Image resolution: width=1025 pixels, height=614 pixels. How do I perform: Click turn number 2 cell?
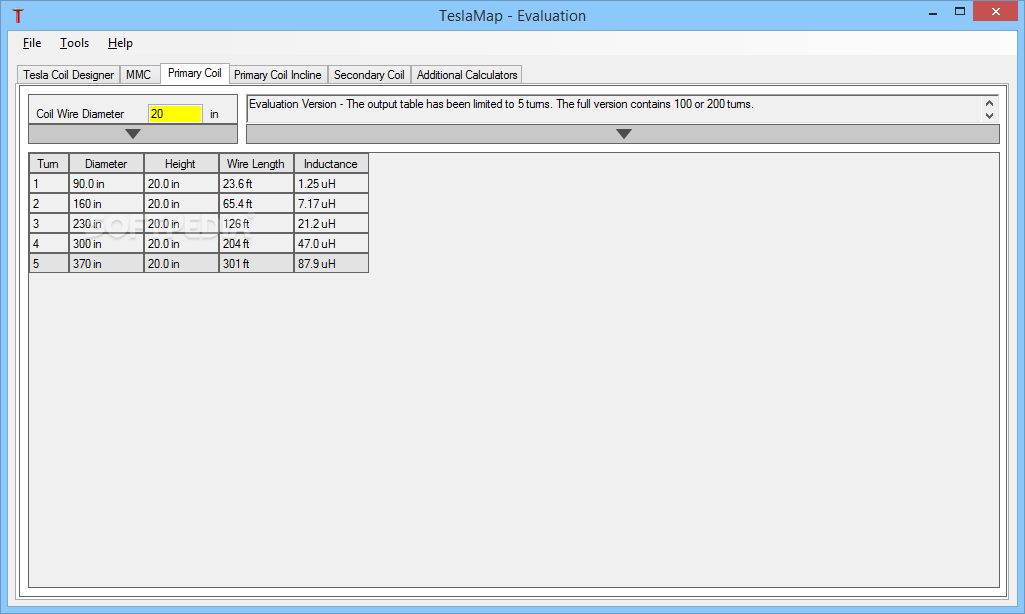click(x=48, y=204)
